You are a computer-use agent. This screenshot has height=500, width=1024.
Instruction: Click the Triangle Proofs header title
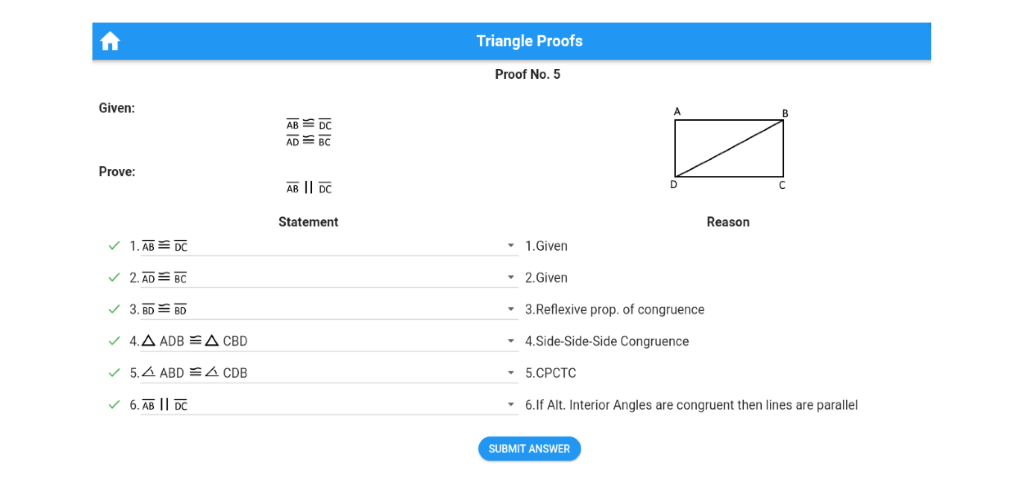coord(529,41)
